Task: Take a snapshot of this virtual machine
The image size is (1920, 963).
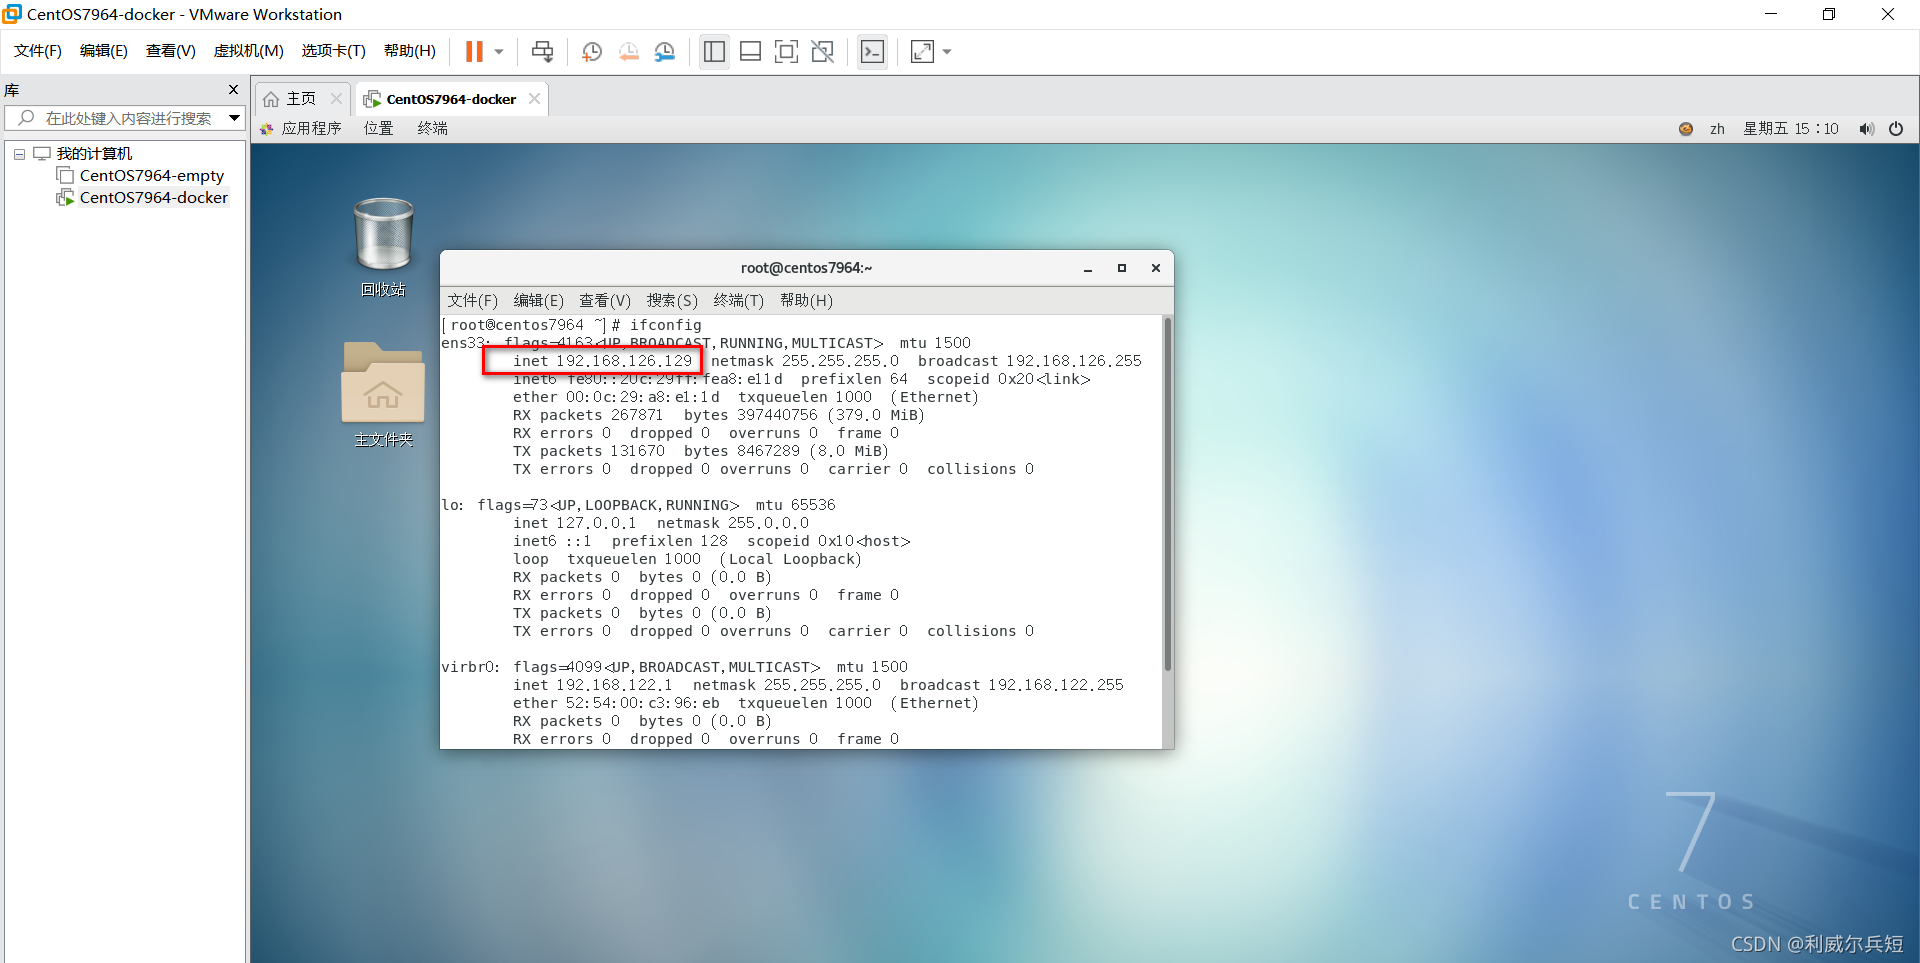Action: coord(592,51)
